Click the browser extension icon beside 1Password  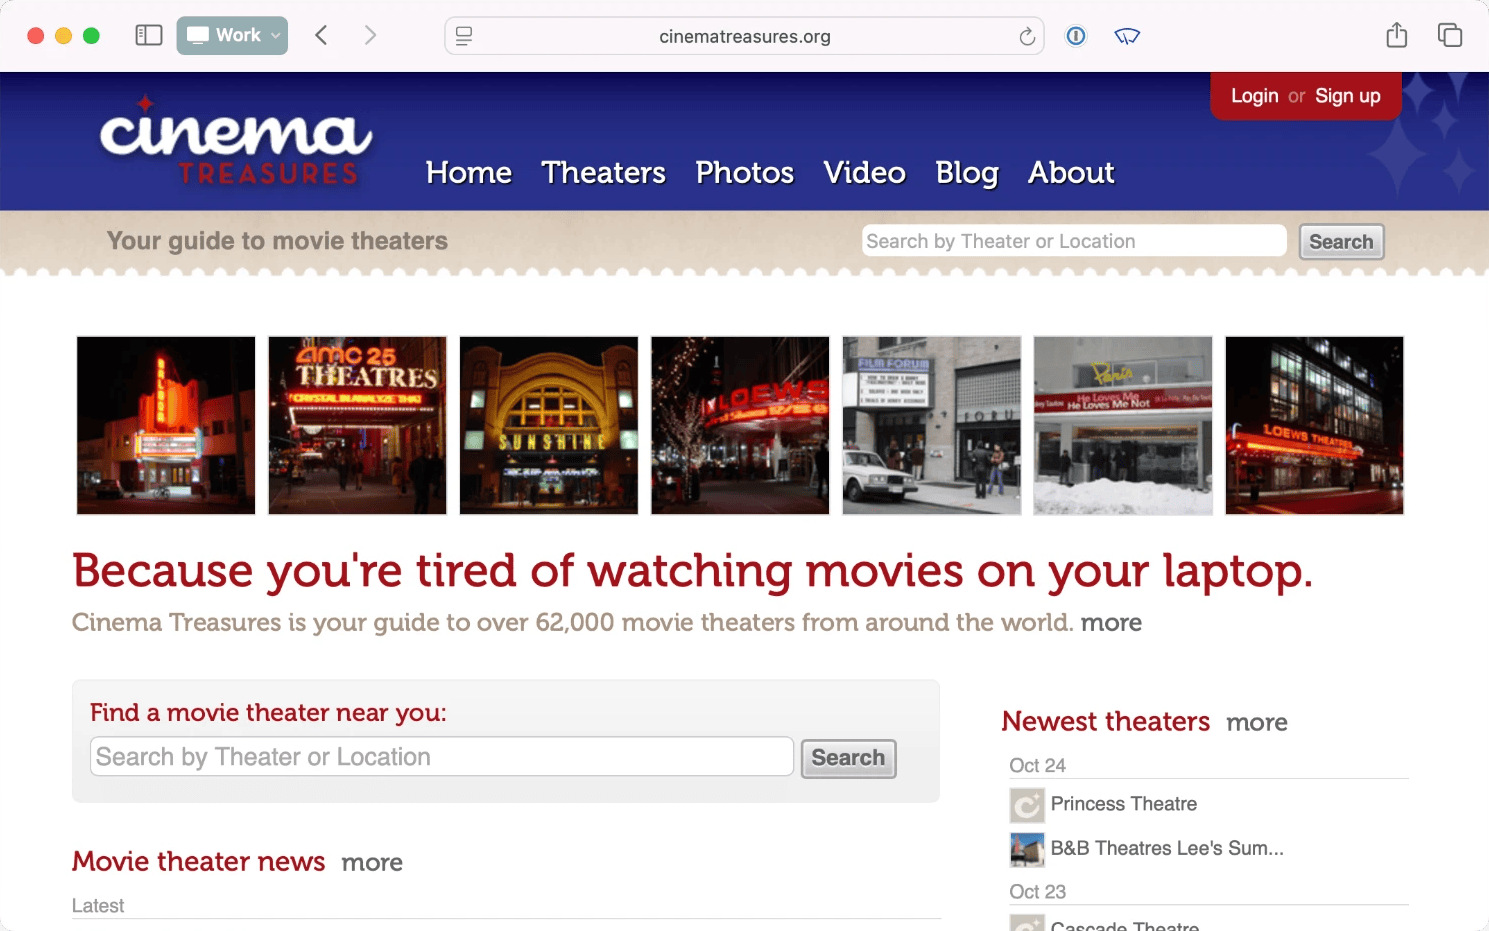[1127, 36]
